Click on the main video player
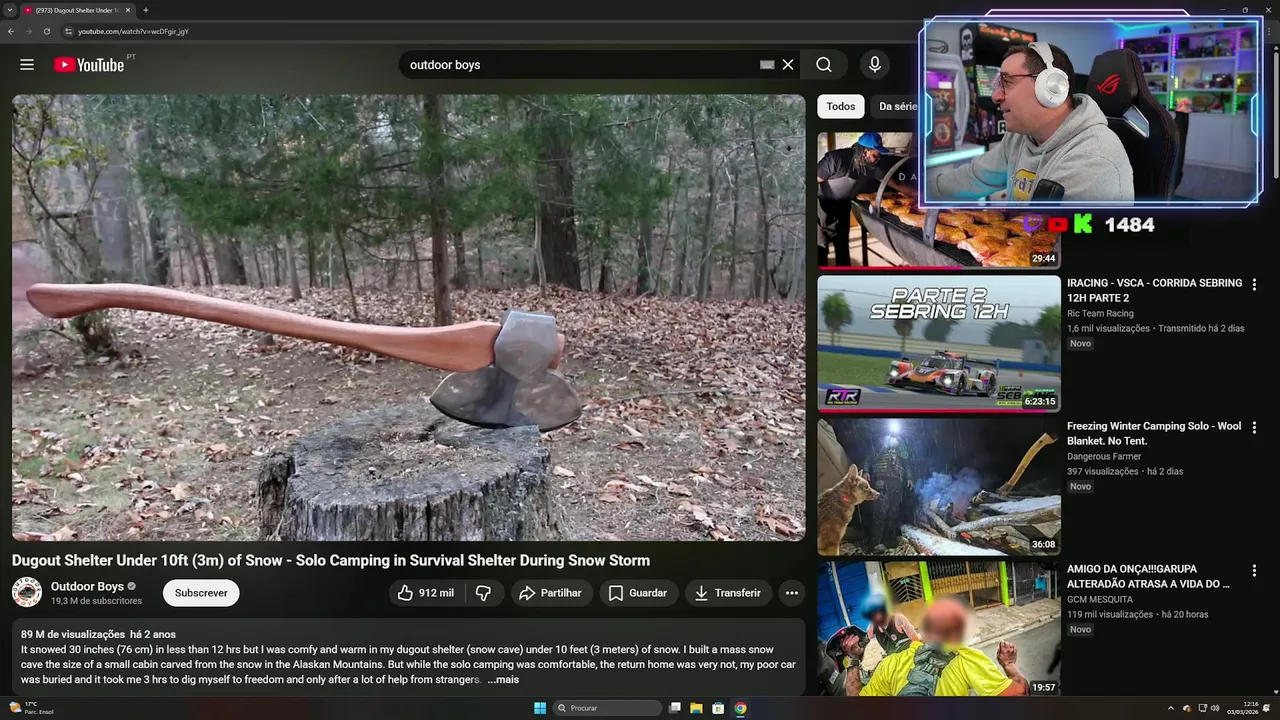This screenshot has height=720, width=1280. pyautogui.click(x=408, y=318)
